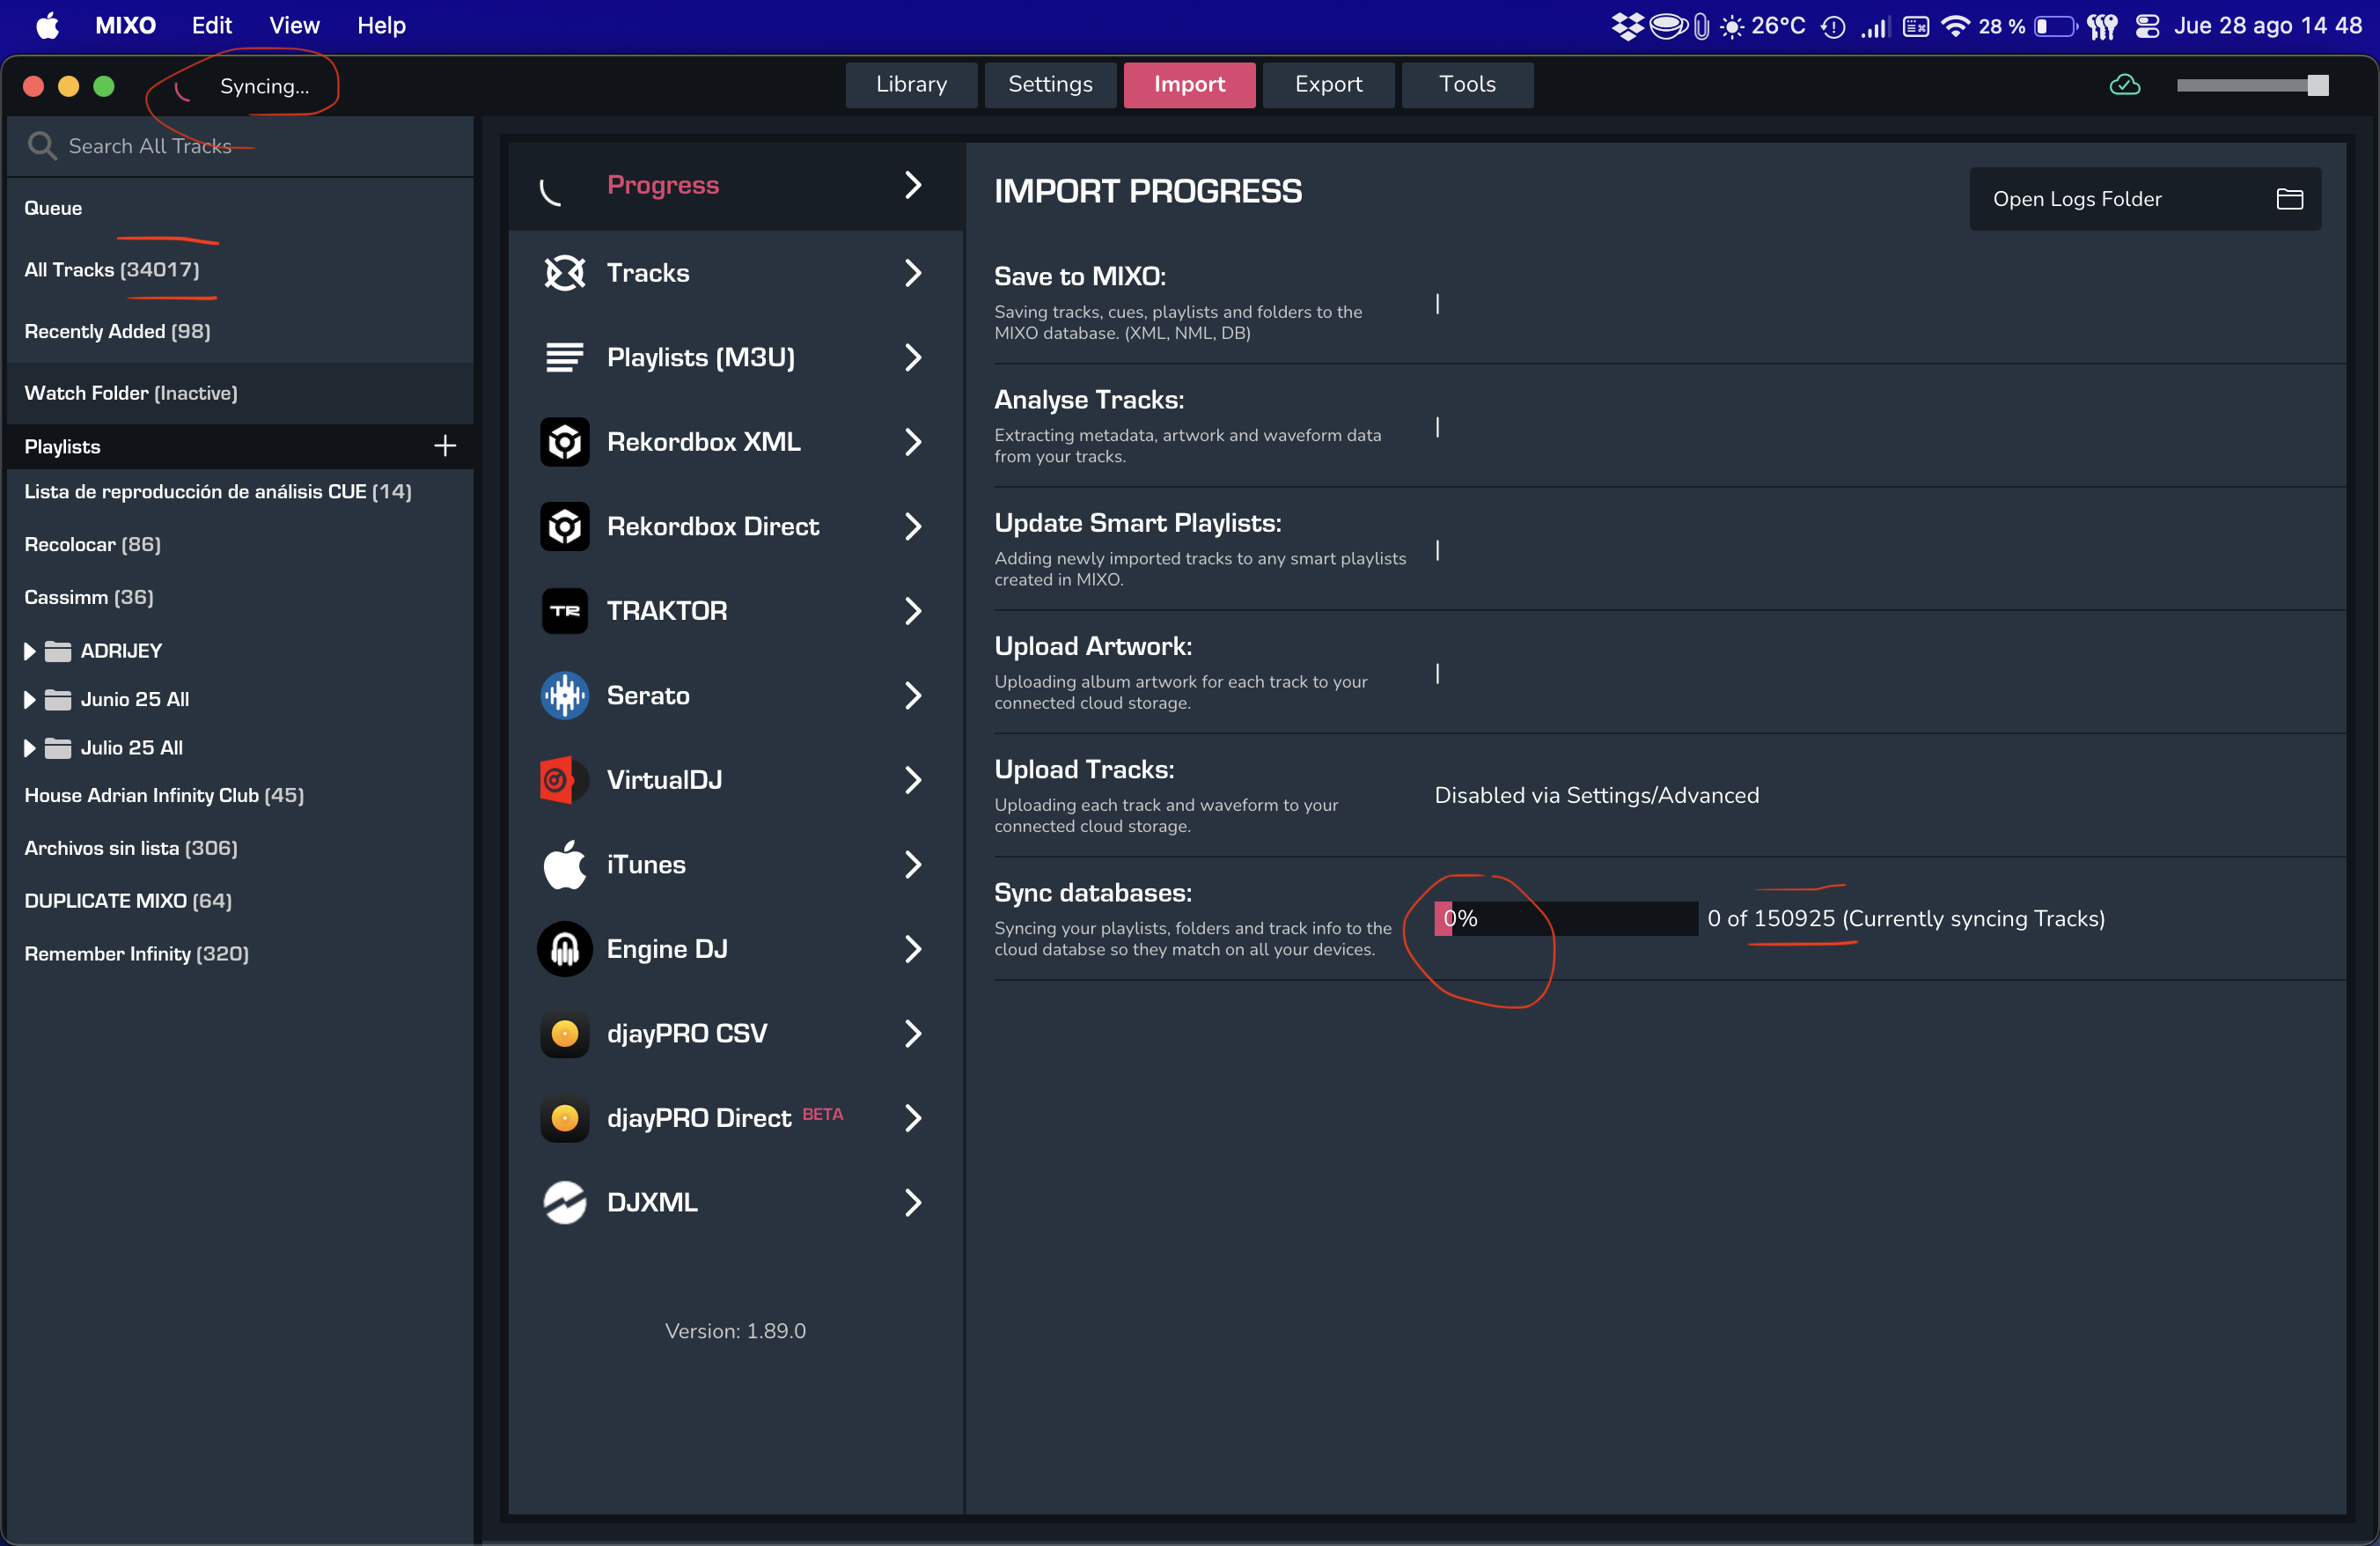The height and width of the screenshot is (1546, 2380).
Task: Click the Serato waveform icon
Action: [x=564, y=695]
